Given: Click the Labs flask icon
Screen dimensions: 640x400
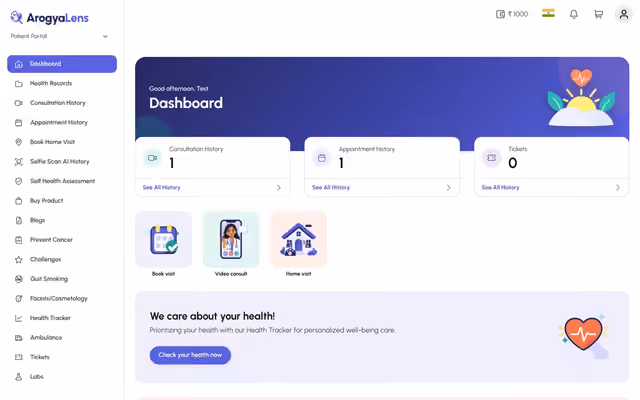Looking at the screenshot, I should point(18,377).
